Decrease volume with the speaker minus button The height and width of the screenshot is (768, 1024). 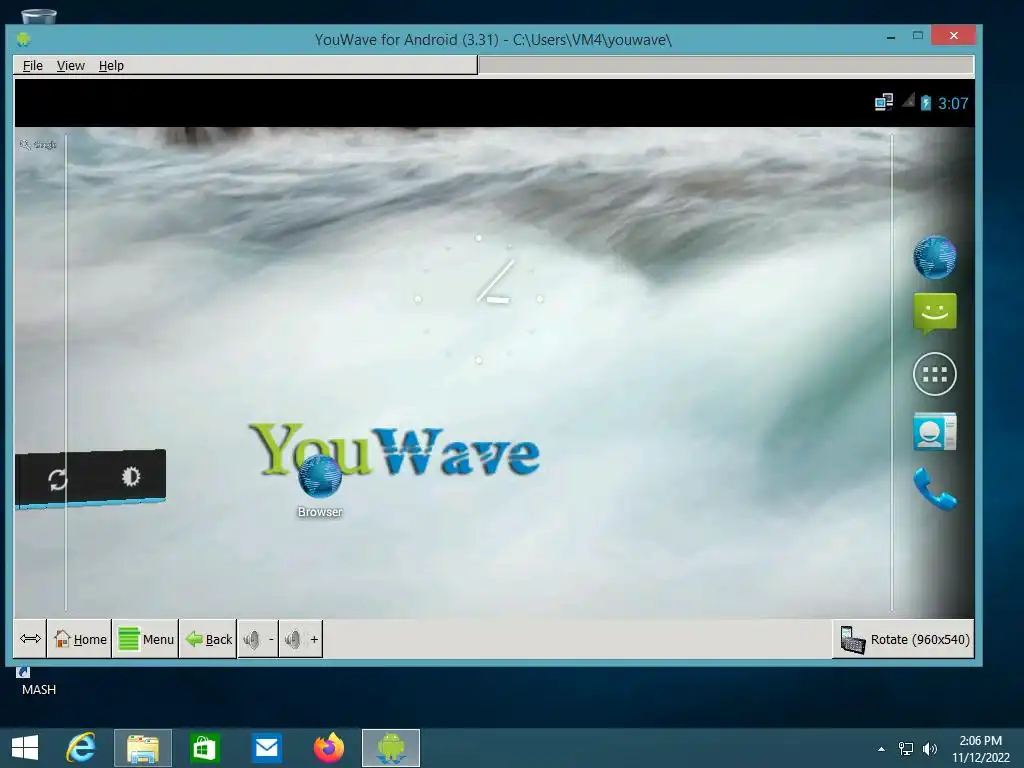[x=258, y=639]
